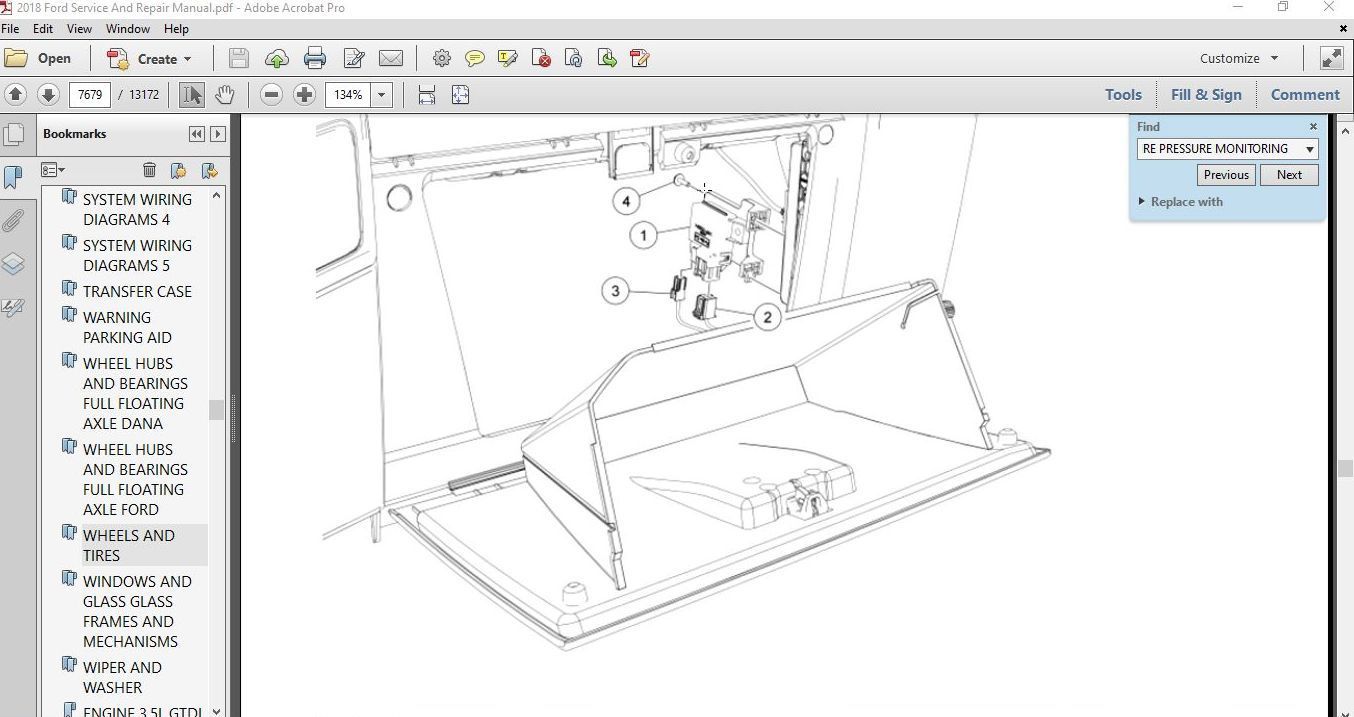Screen dimensions: 1354x717
Task: Toggle the Bookmarks navigation panel button
Action: (x=13, y=177)
